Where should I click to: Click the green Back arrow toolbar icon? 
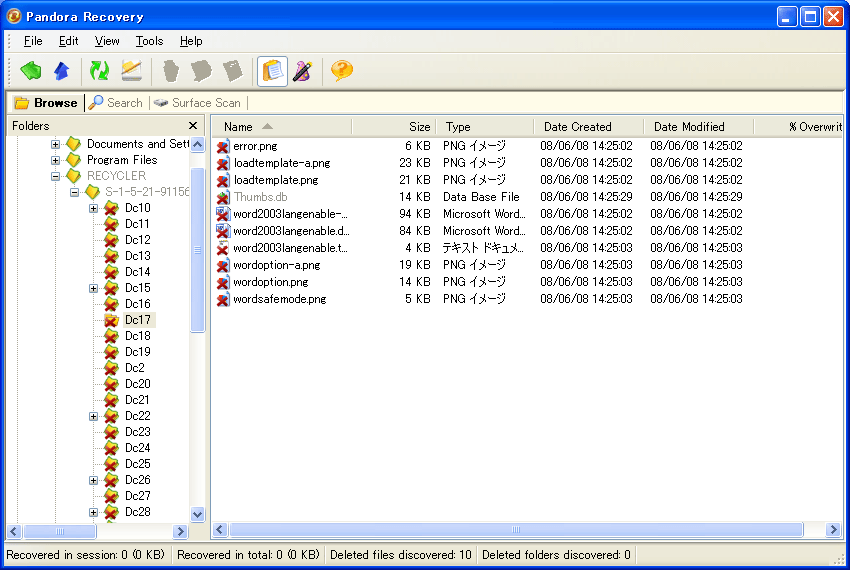click(31, 71)
